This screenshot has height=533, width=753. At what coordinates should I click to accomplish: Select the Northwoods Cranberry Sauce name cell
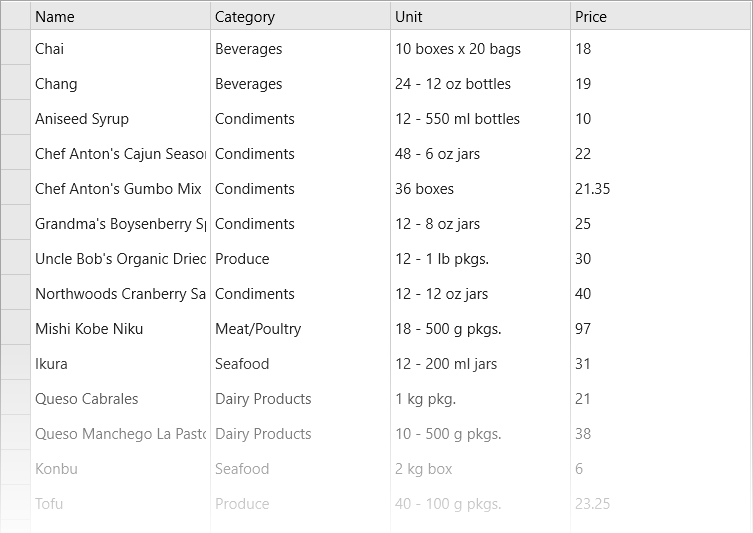[121, 293]
